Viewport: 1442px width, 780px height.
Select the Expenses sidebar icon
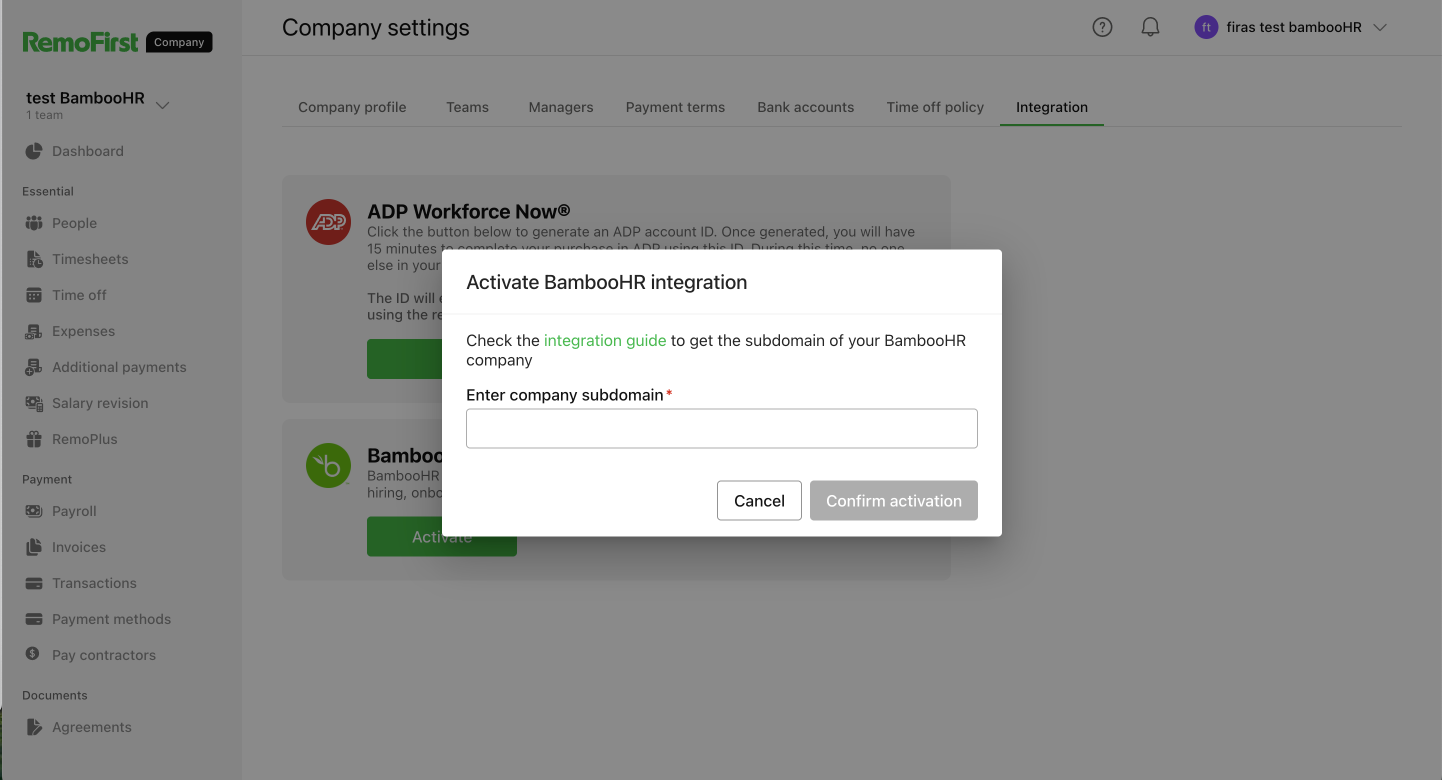tap(34, 331)
